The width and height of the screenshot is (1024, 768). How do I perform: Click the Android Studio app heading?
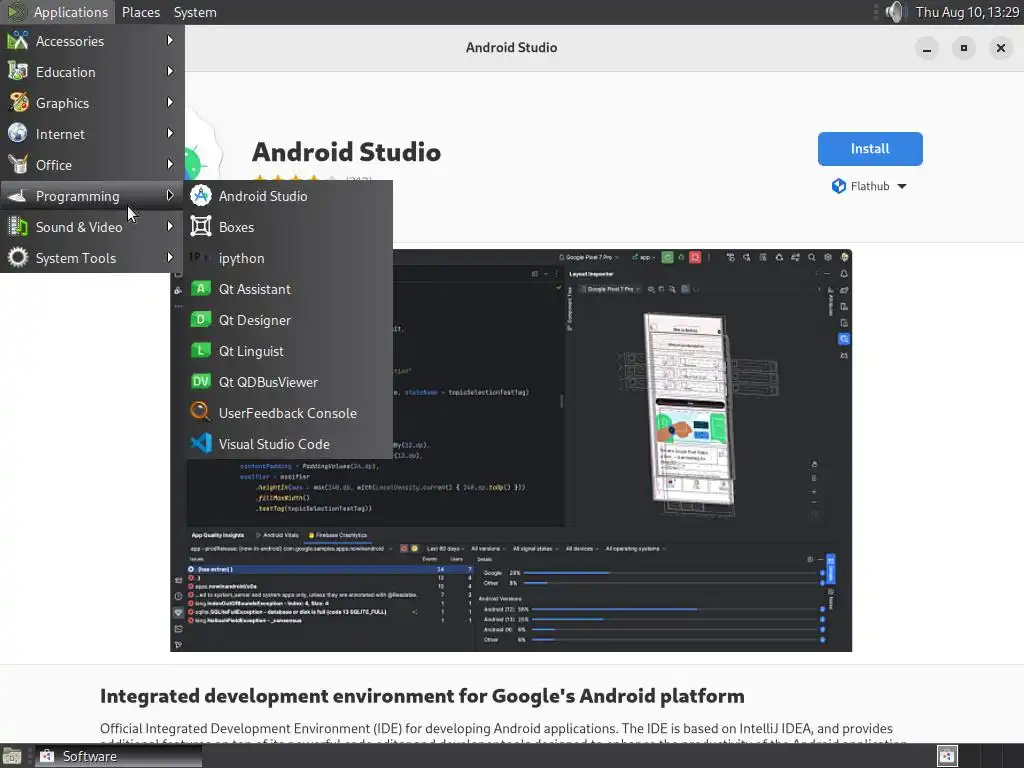pyautogui.click(x=346, y=152)
